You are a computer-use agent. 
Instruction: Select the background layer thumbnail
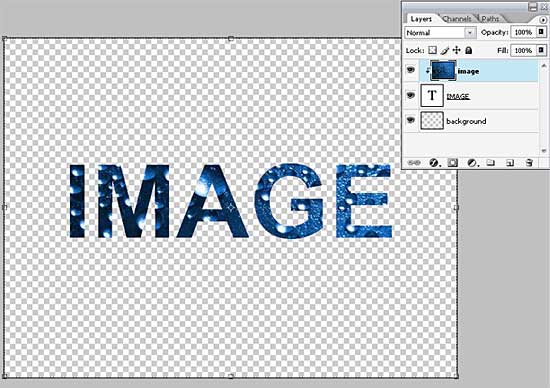(x=432, y=121)
